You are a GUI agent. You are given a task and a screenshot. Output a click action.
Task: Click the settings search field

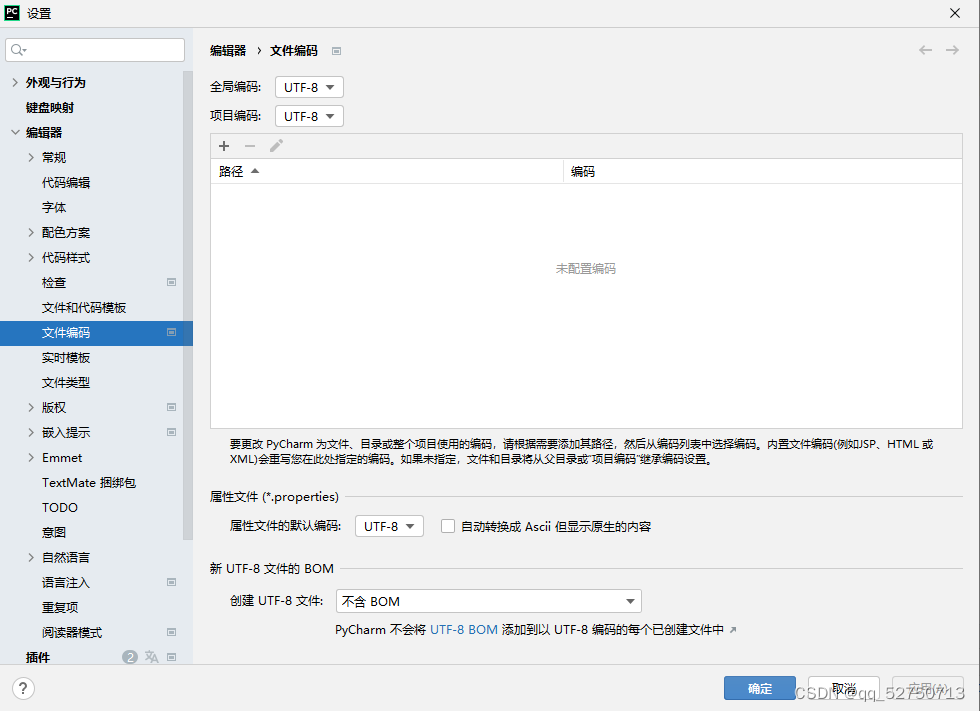95,49
